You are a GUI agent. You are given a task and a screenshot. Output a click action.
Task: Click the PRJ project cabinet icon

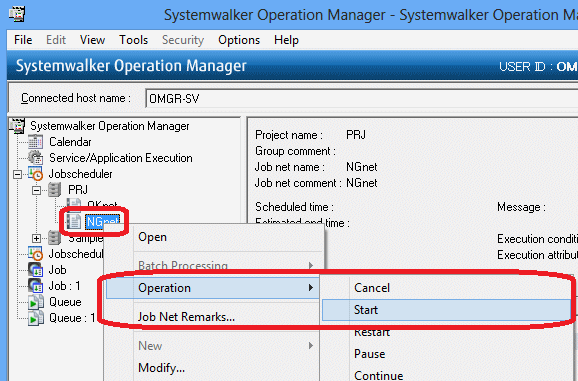tap(55, 190)
